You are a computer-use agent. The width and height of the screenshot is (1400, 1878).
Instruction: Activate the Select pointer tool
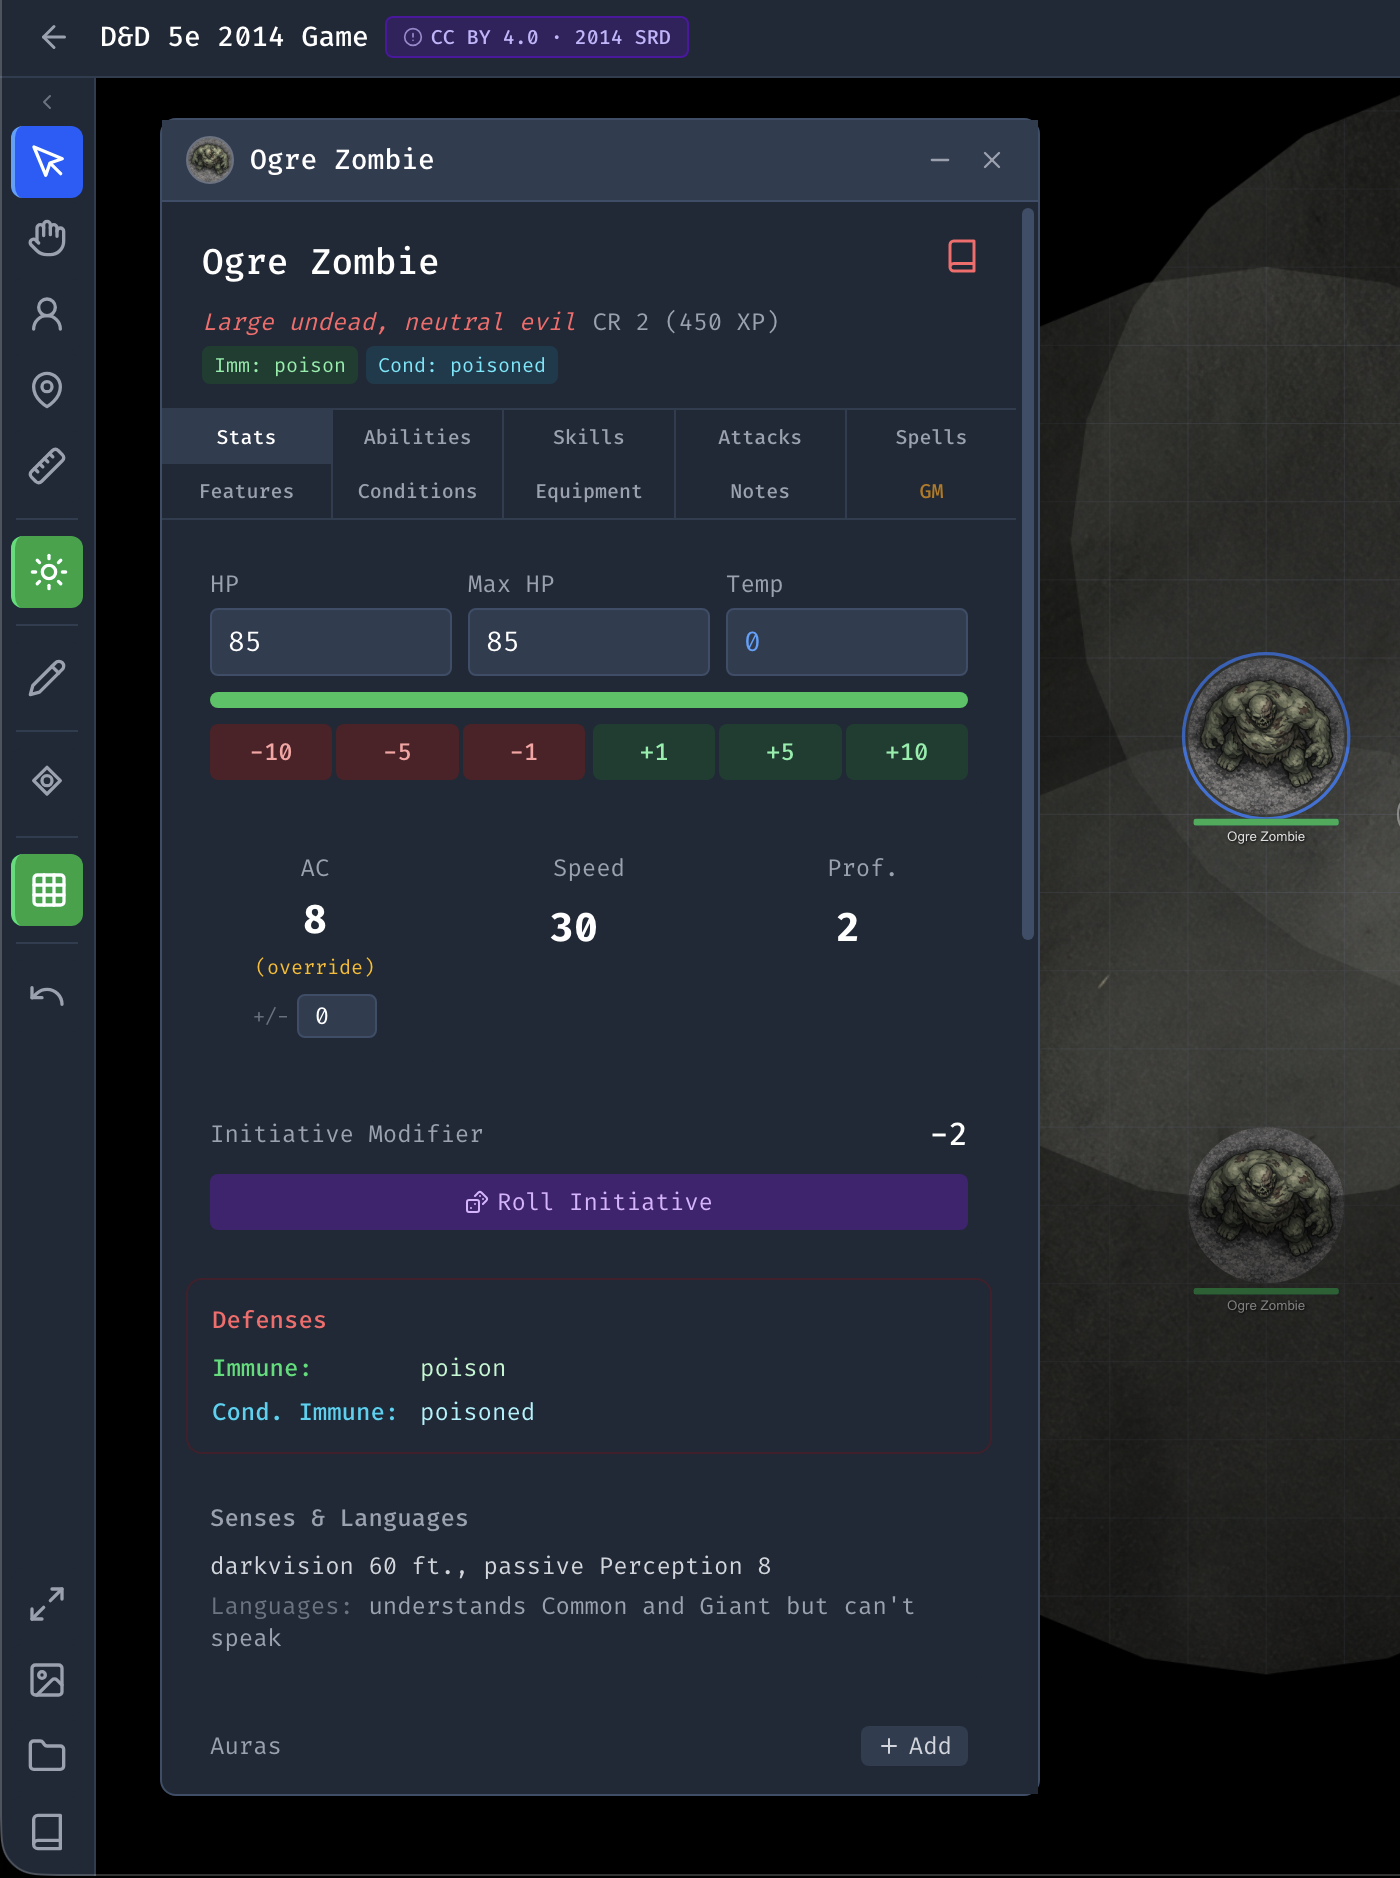pyautogui.click(x=47, y=162)
